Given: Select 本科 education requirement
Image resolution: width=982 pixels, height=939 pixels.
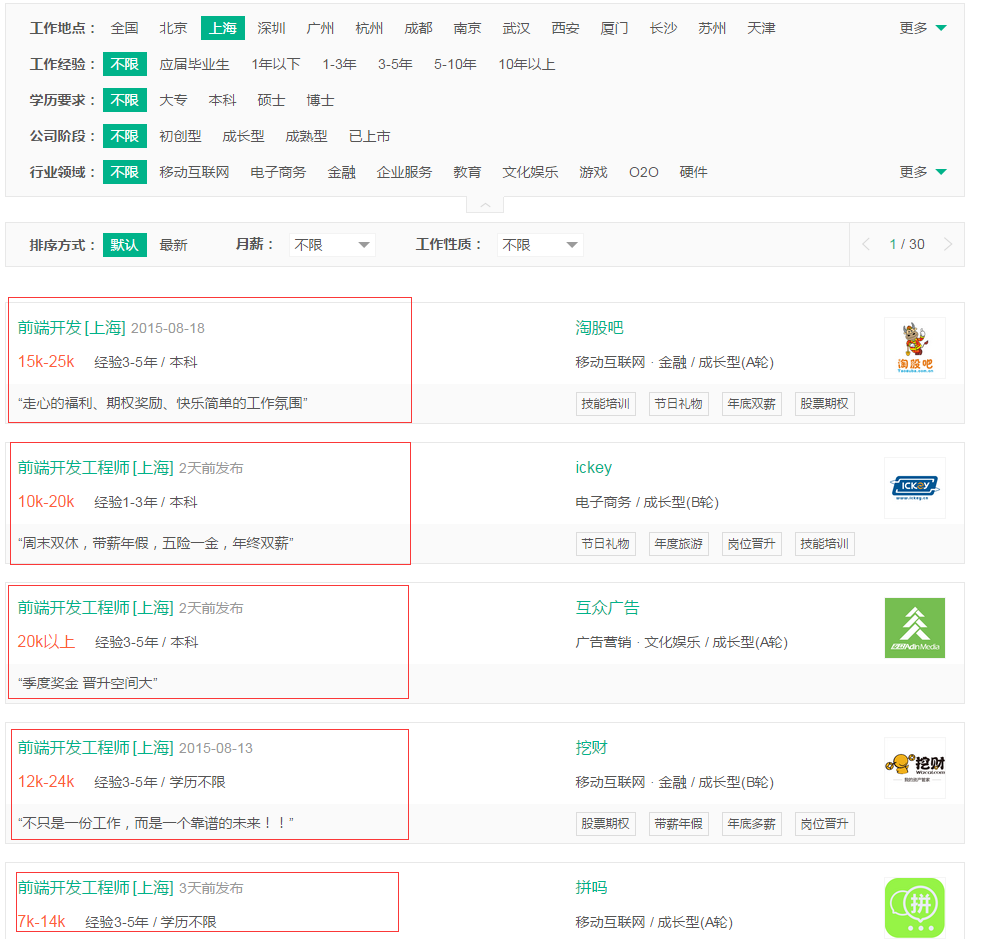Looking at the screenshot, I should coord(222,100).
